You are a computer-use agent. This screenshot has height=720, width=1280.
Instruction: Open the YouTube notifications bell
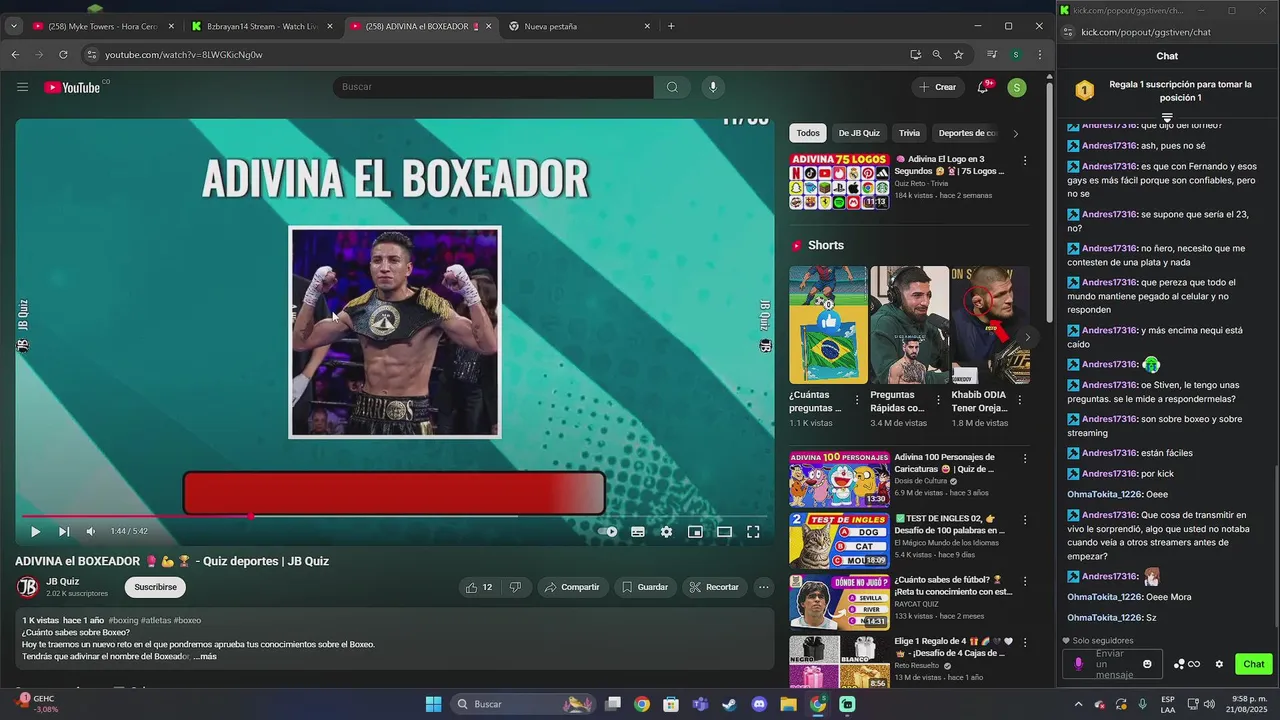point(983,87)
